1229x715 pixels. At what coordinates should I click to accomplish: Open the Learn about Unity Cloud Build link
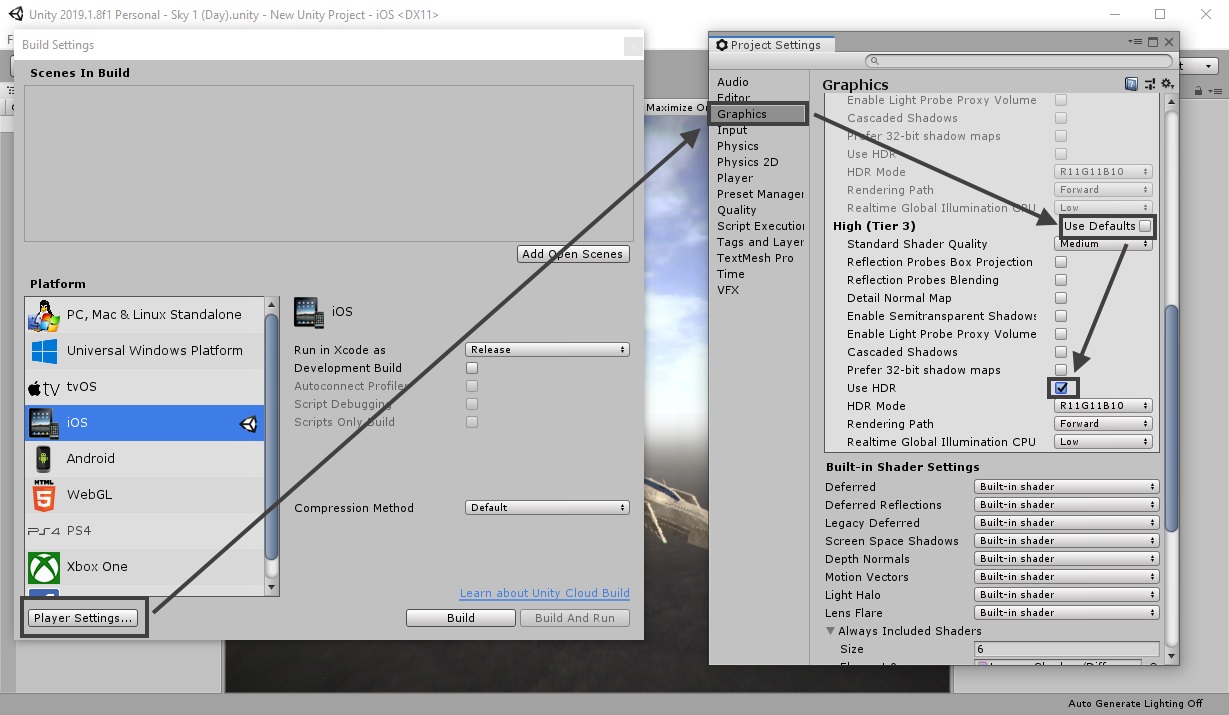(x=544, y=593)
